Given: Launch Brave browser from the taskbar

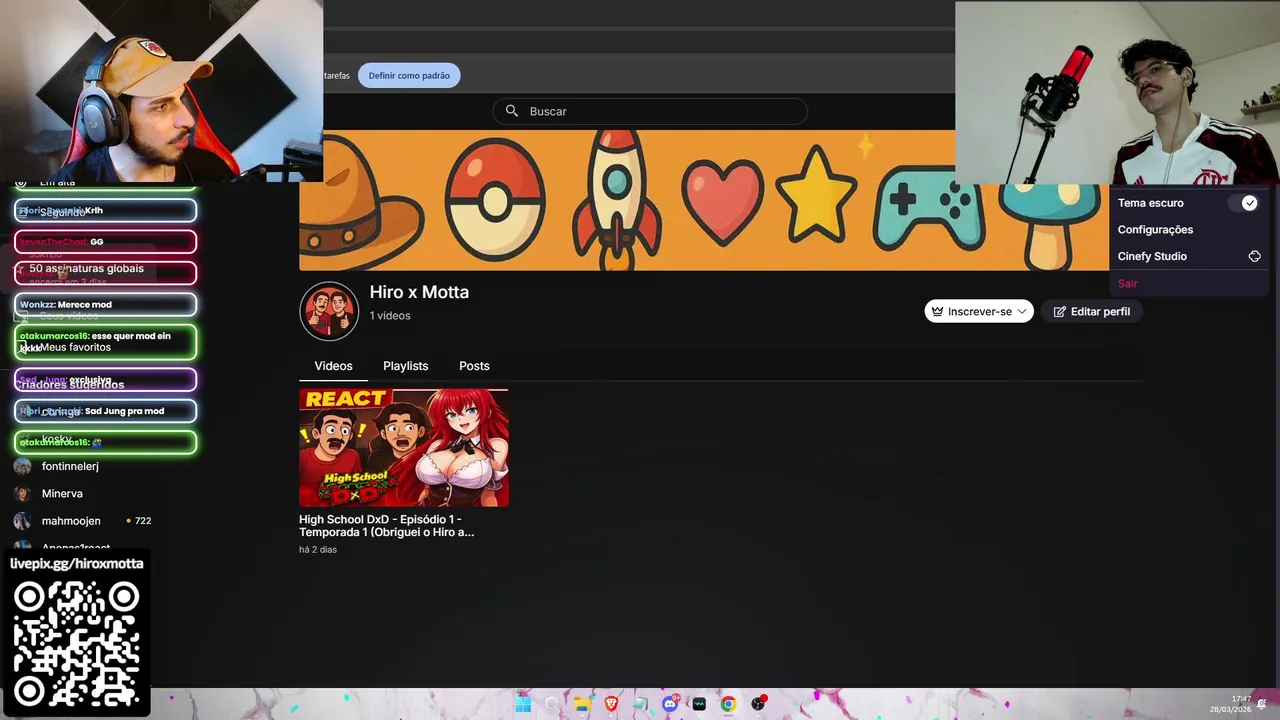Looking at the screenshot, I should point(611,704).
